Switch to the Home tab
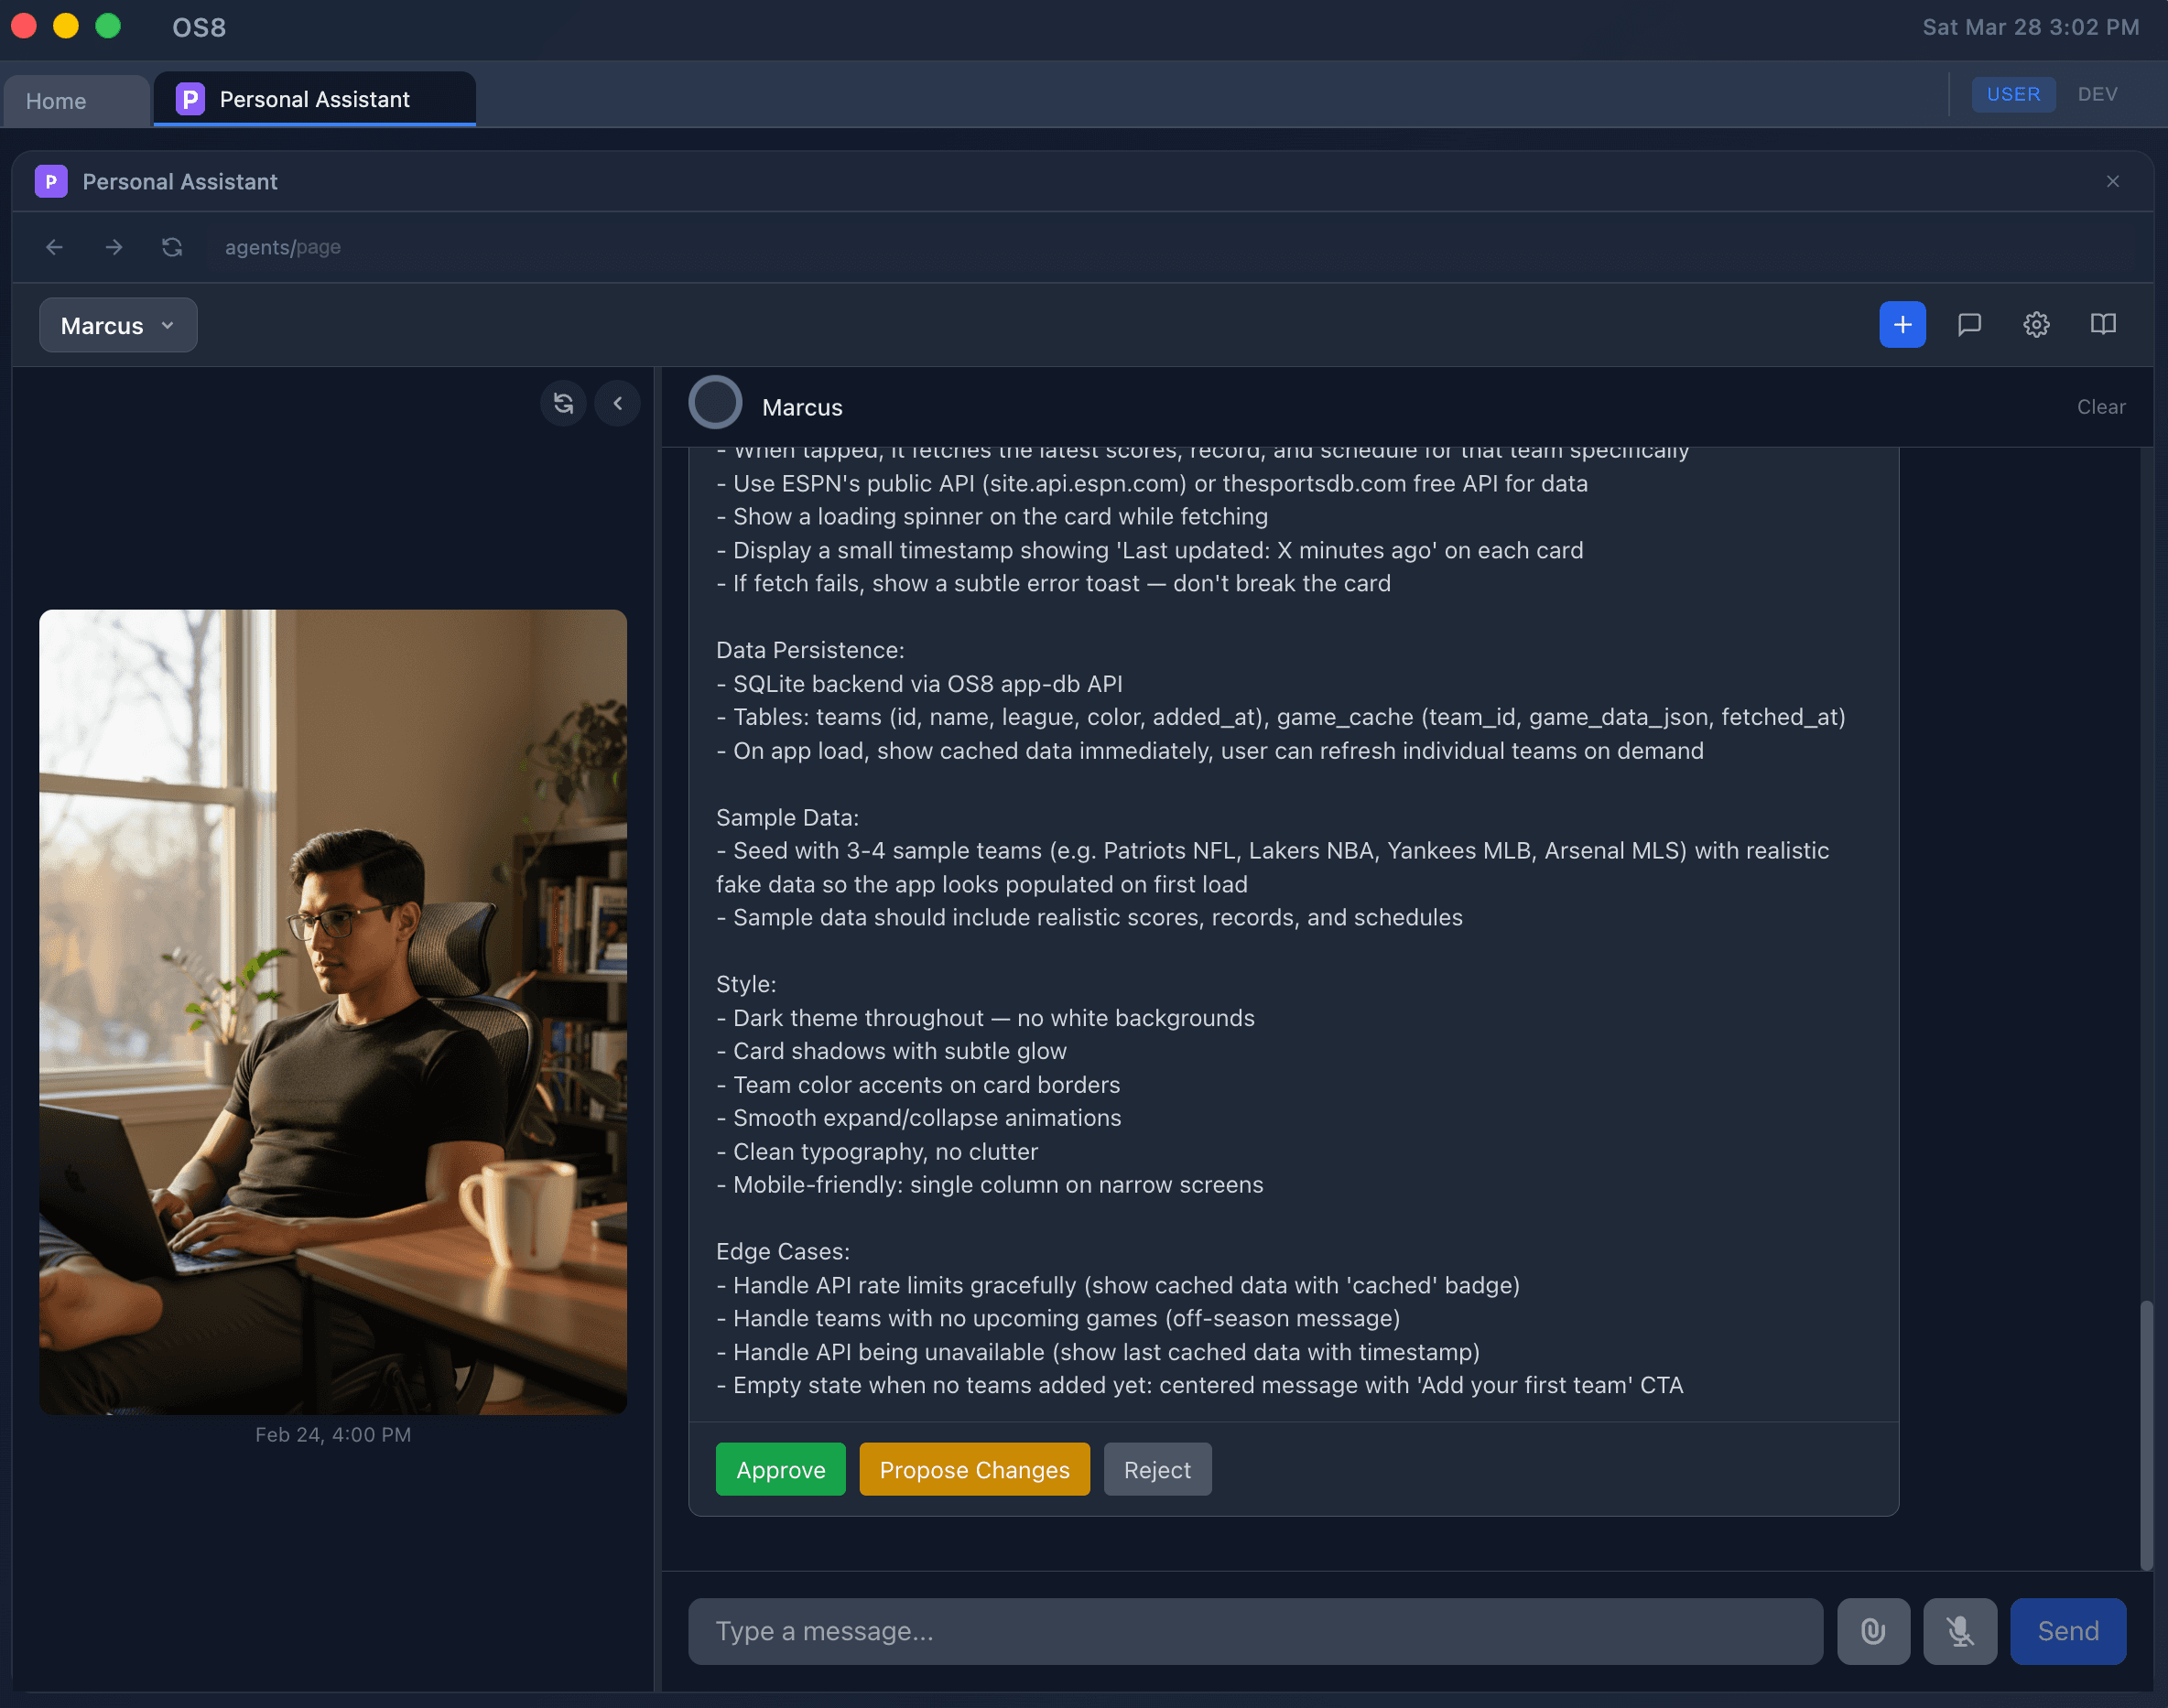The width and height of the screenshot is (2168, 1708). [57, 101]
